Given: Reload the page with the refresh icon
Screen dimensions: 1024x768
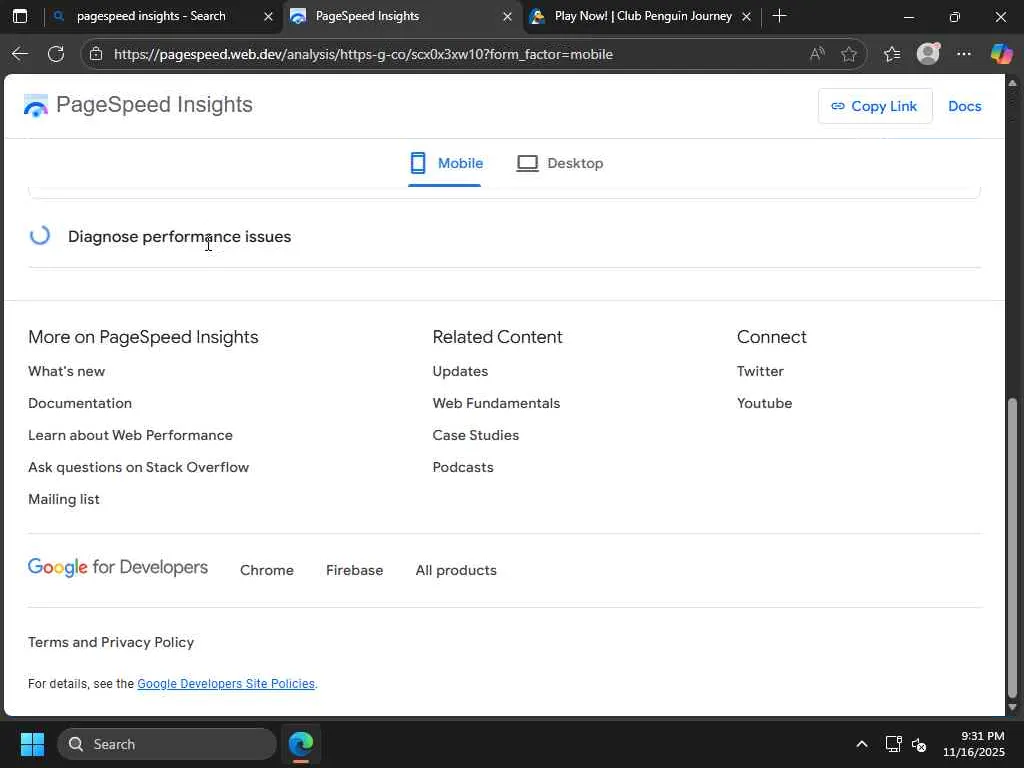Looking at the screenshot, I should pyautogui.click(x=56, y=54).
